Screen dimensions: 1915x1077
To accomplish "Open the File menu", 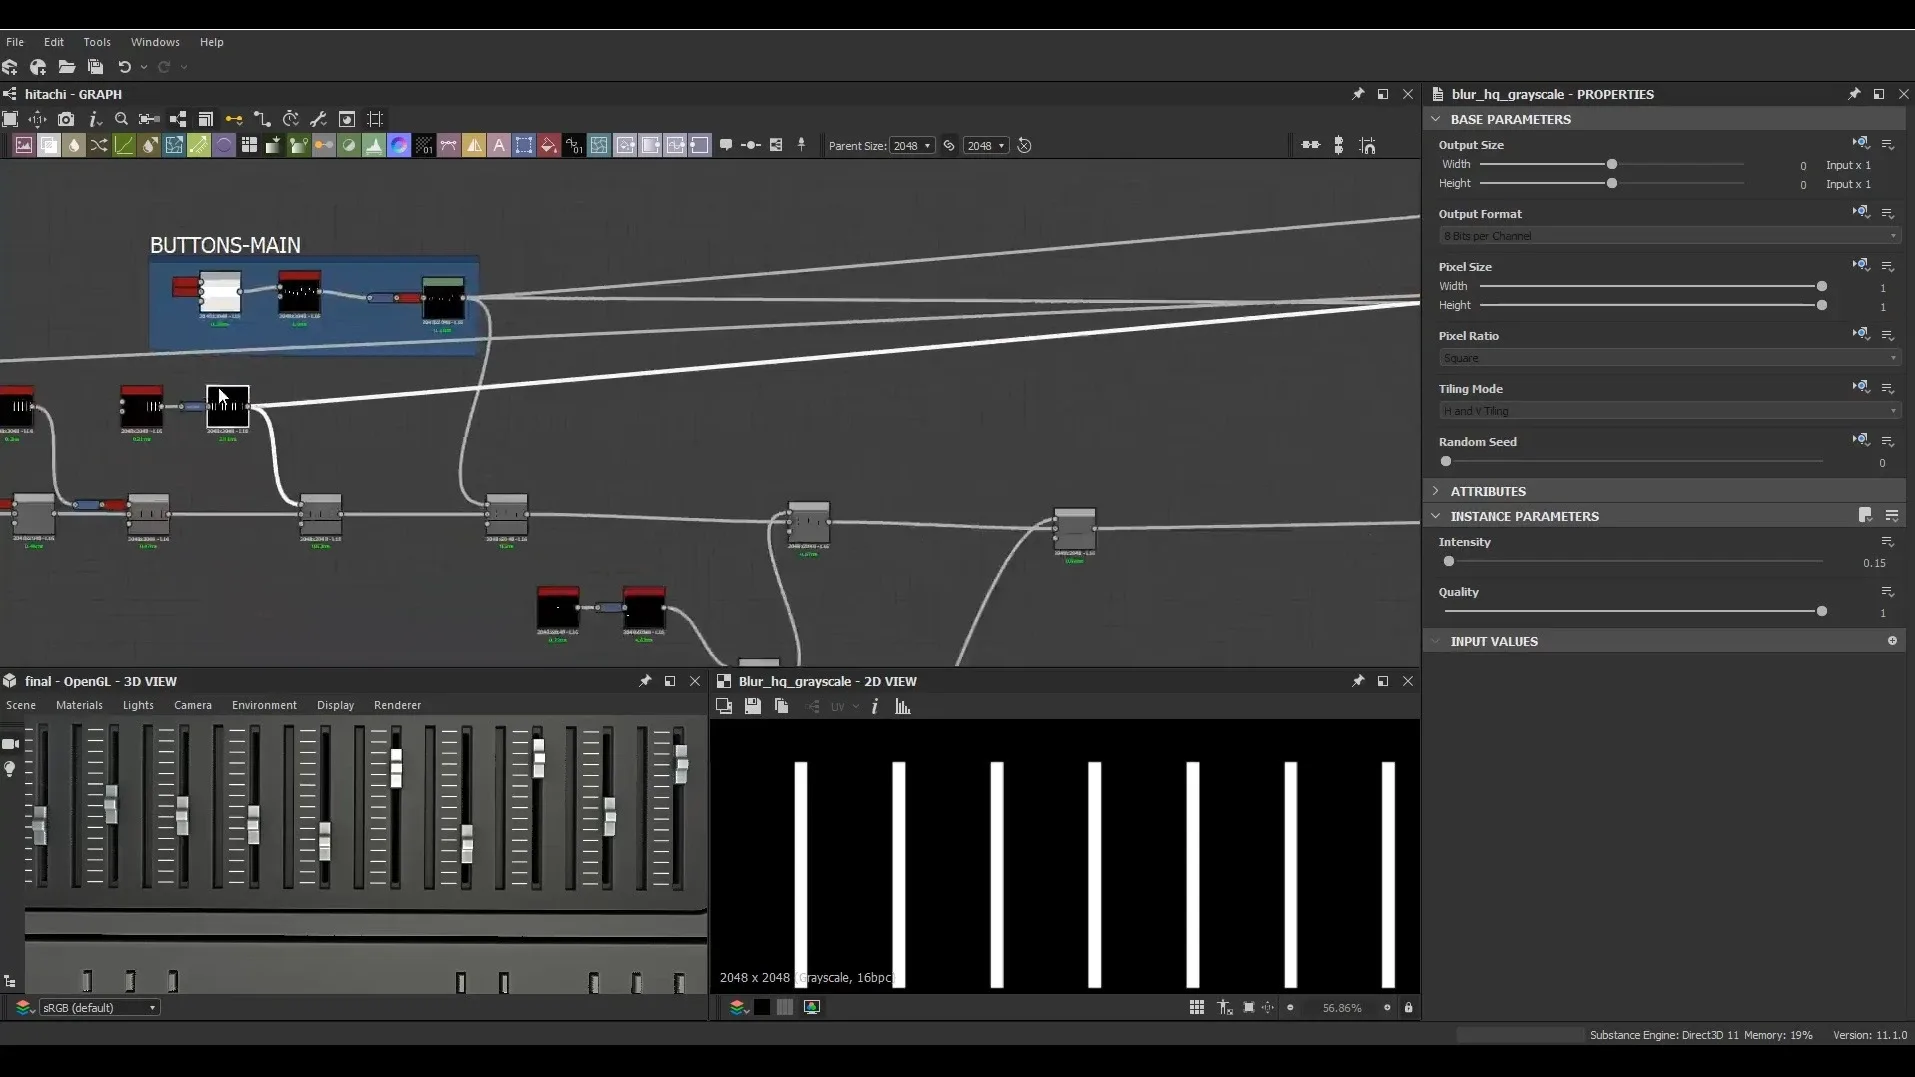I will (x=15, y=42).
